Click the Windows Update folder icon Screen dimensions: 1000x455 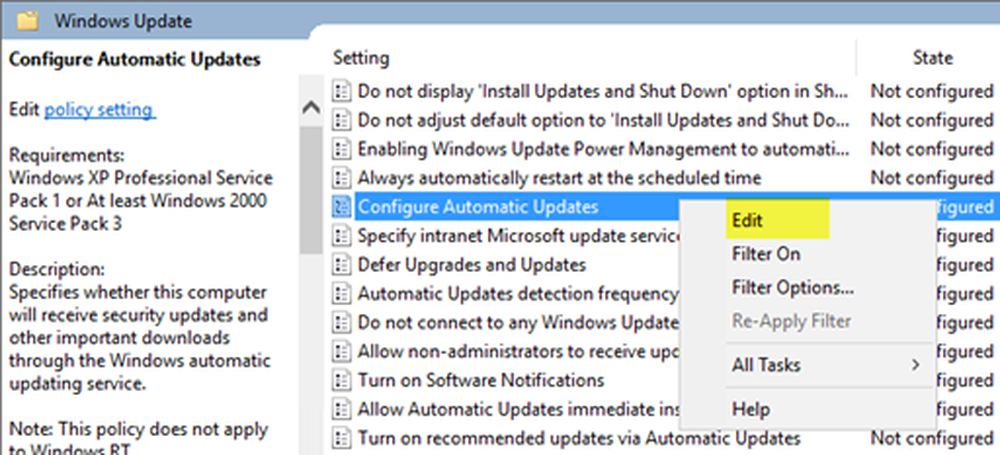click(x=28, y=20)
